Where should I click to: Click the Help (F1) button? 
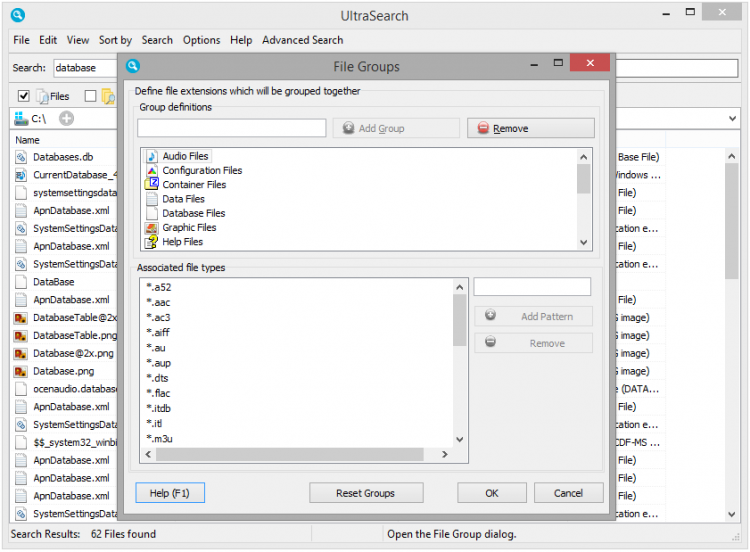(x=170, y=493)
